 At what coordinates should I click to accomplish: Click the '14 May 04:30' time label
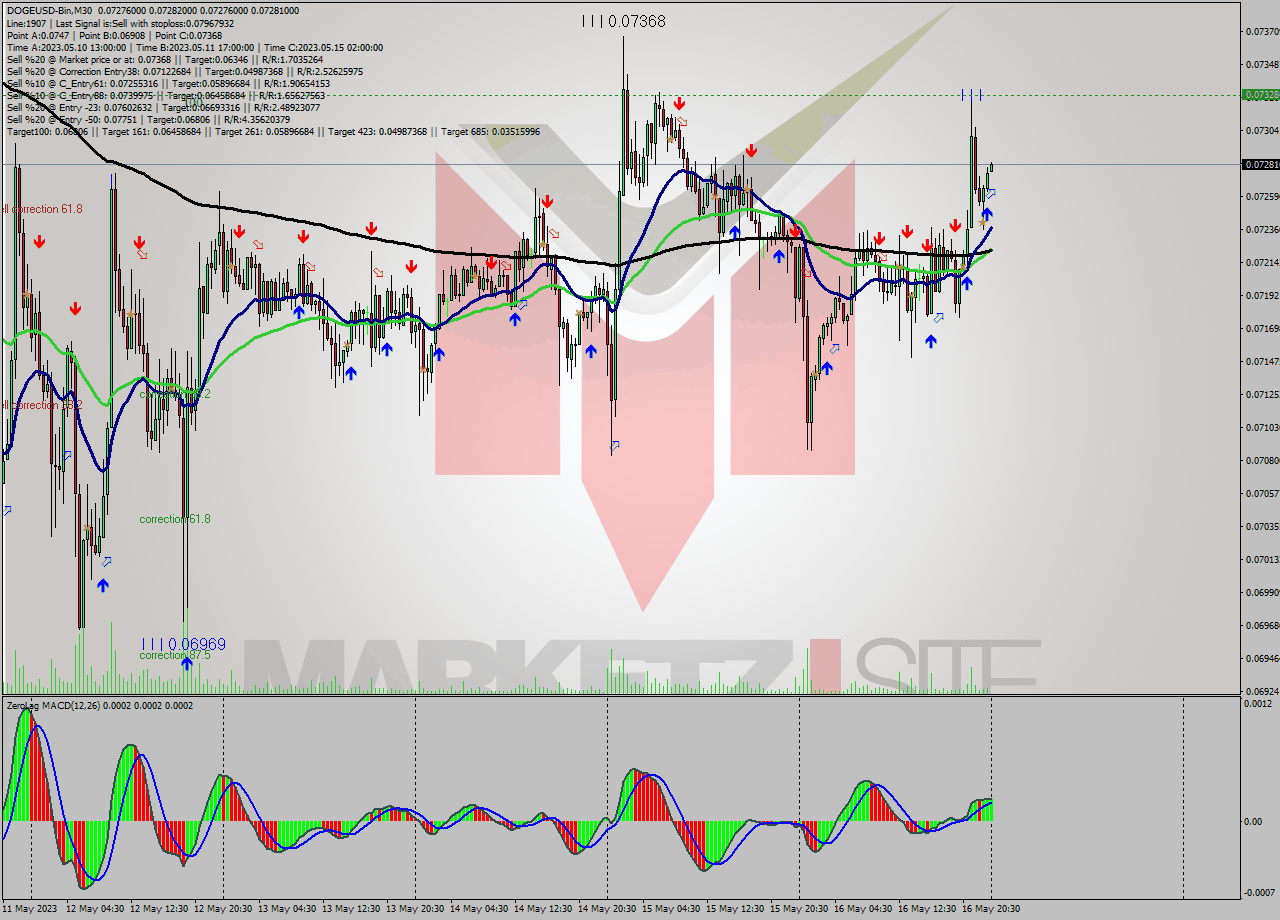click(479, 909)
